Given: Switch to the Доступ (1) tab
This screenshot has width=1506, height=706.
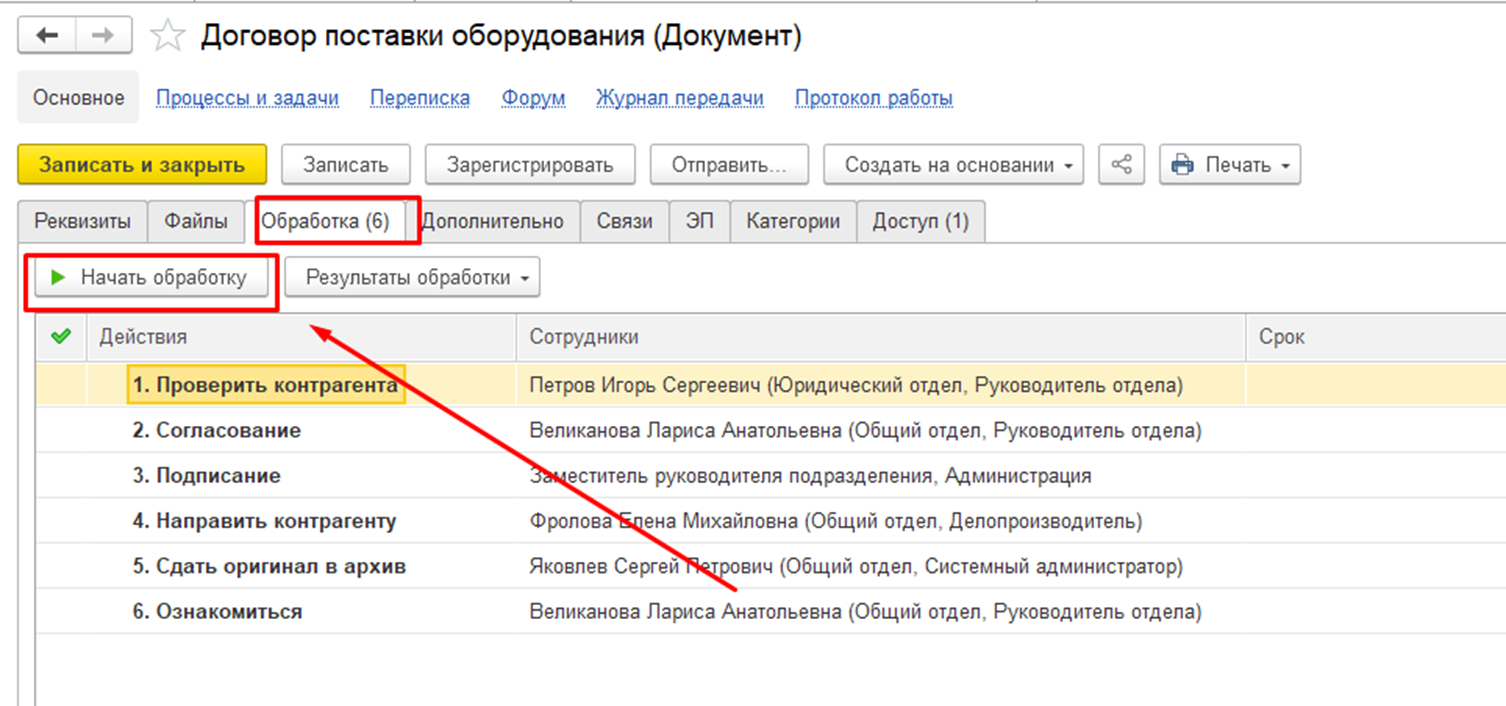Looking at the screenshot, I should [x=921, y=222].
